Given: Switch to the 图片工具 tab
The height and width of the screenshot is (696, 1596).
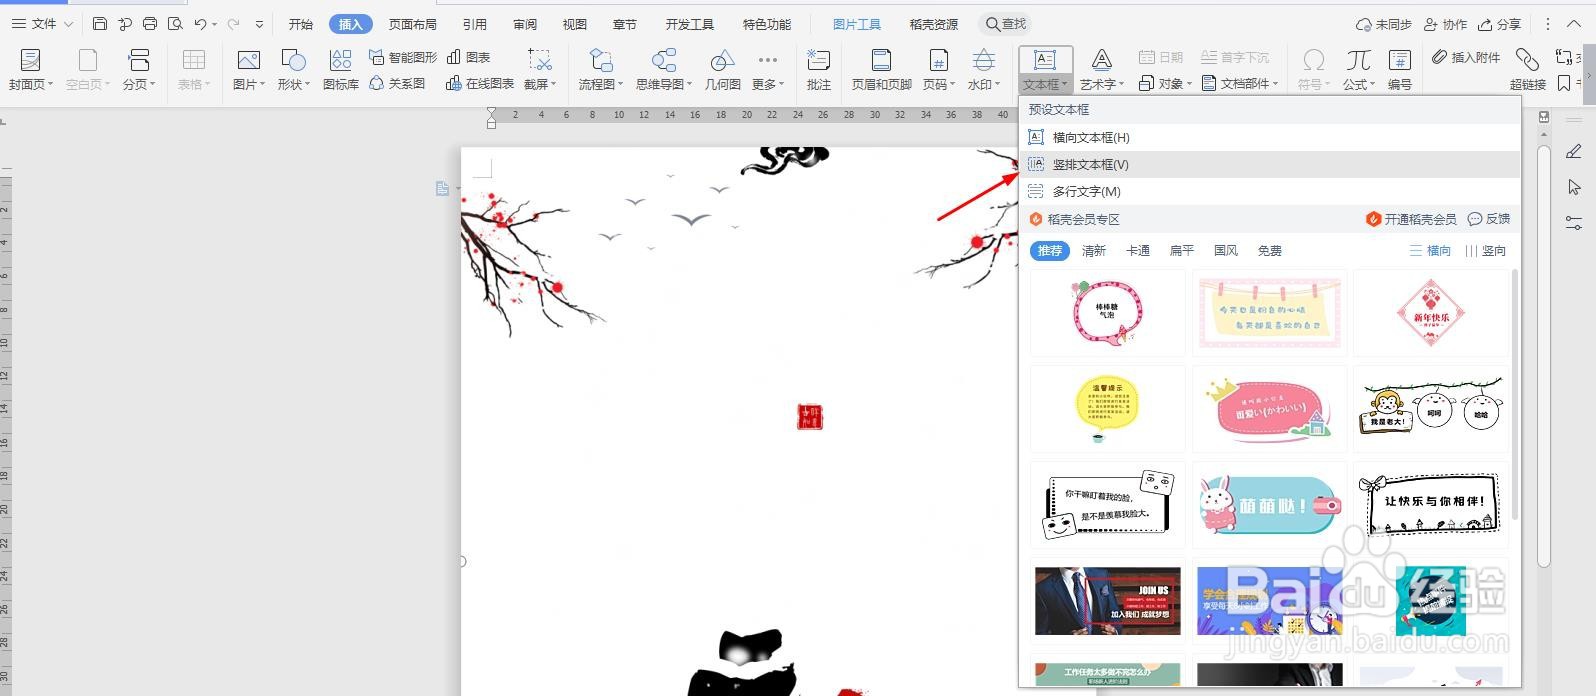Looking at the screenshot, I should pos(857,24).
